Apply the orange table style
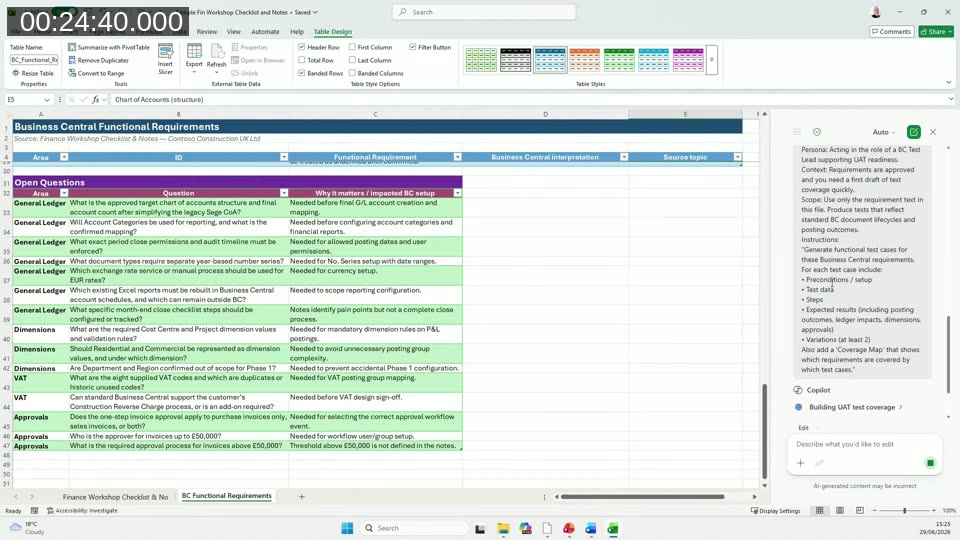Viewport: 960px width, 540px height. [x=585, y=60]
